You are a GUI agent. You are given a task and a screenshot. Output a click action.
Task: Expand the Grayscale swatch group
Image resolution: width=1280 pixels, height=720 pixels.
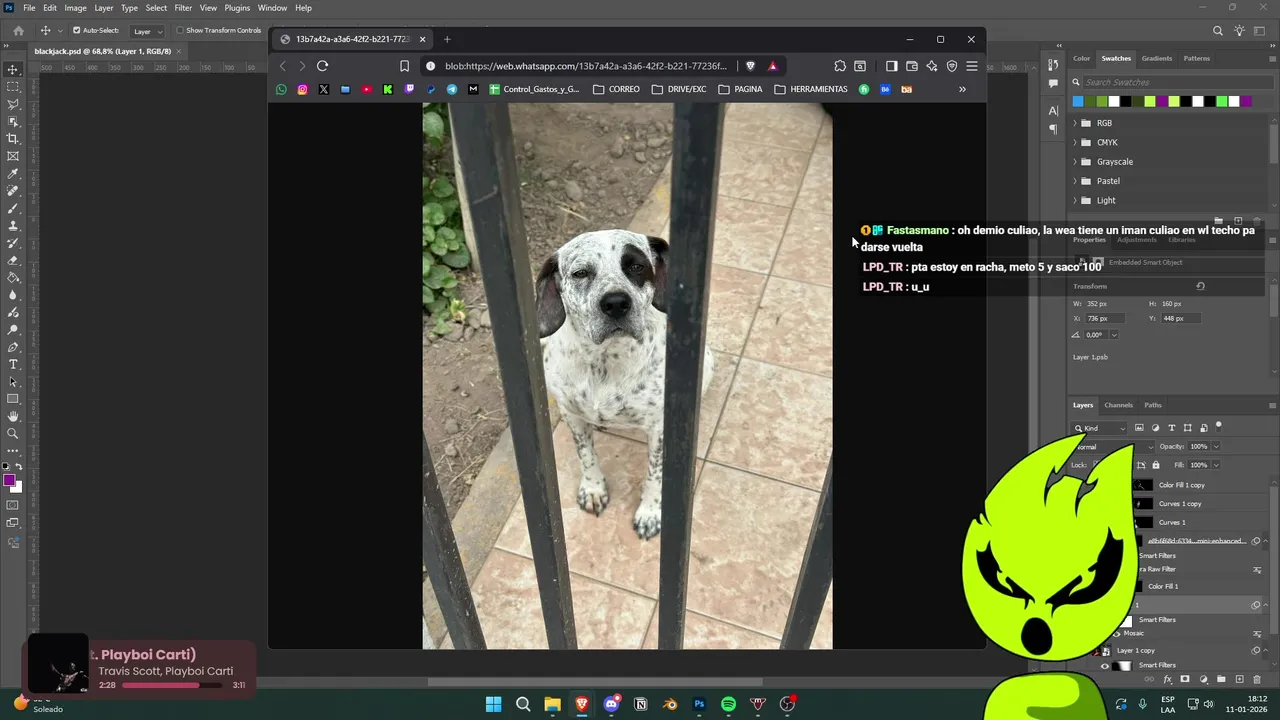tap(1075, 162)
